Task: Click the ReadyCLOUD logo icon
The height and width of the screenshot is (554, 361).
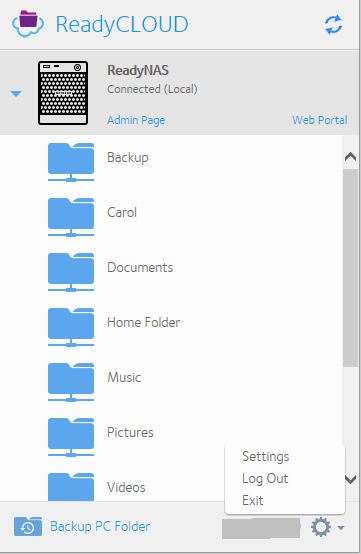Action: click(x=28, y=24)
